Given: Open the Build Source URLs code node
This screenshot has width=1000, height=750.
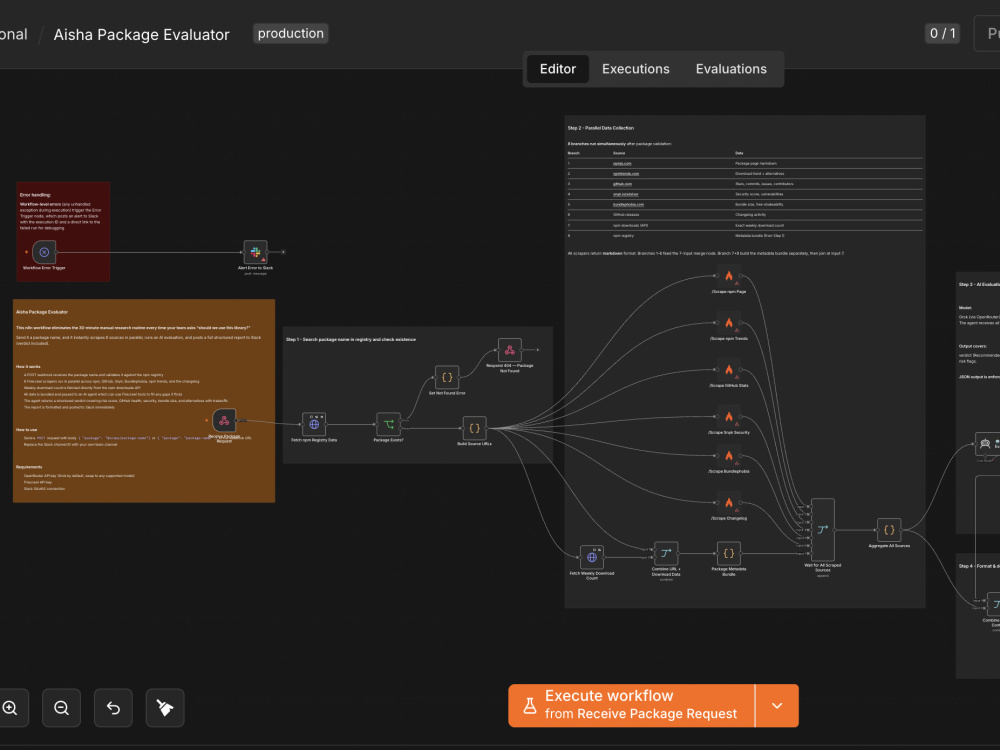Looking at the screenshot, I should pyautogui.click(x=474, y=428).
